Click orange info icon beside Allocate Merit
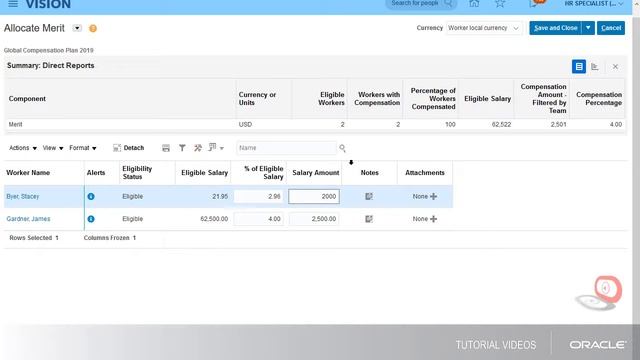The image size is (640, 360). coord(93,28)
